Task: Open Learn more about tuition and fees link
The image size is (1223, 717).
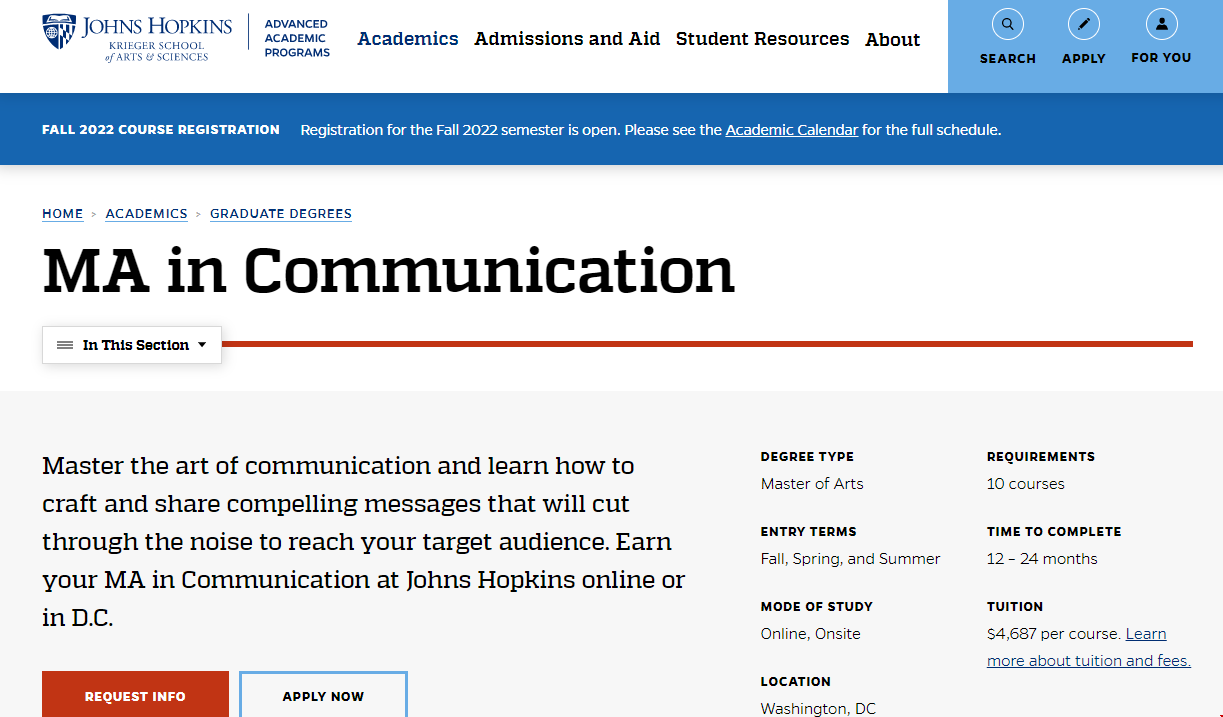Action: tap(1089, 647)
